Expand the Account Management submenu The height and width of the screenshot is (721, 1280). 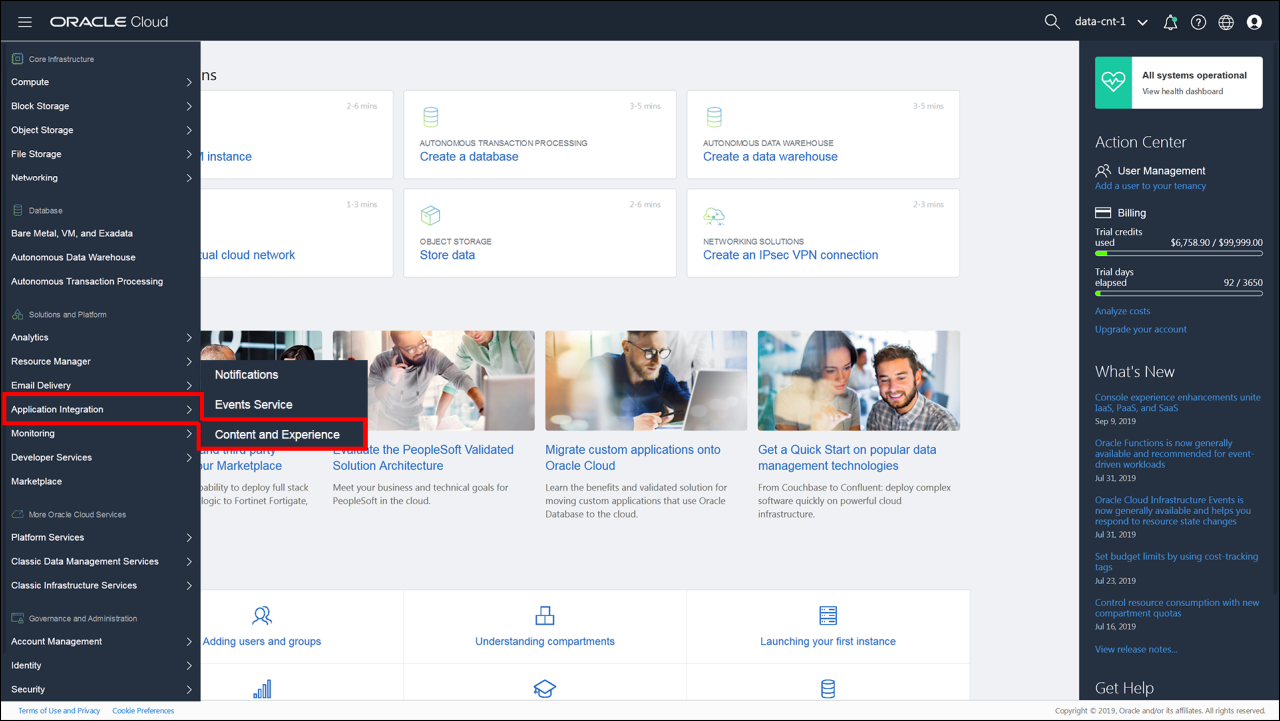point(100,641)
